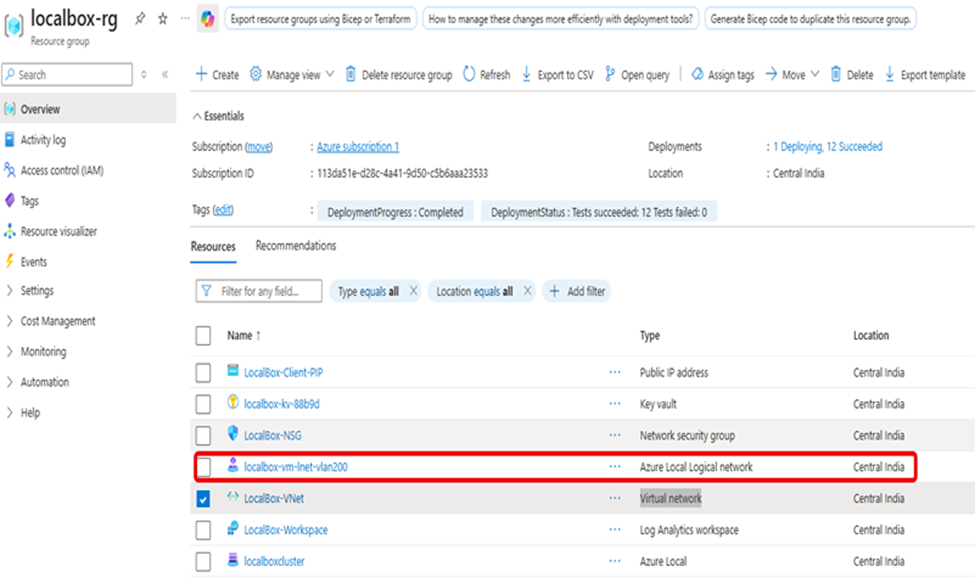Expand the Settings sidebar section
975x578 pixels.
[9, 290]
